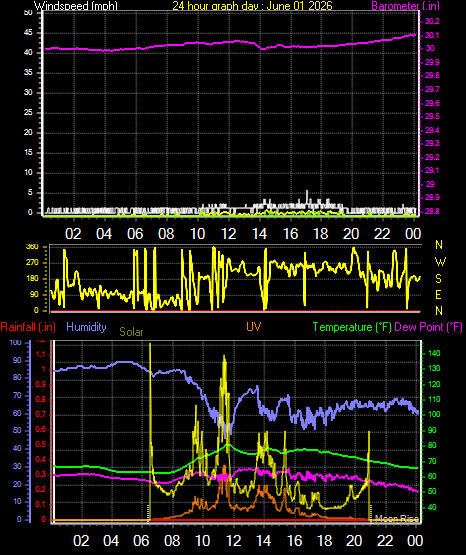Click the 'Rainfall (.in)' legend label
Screen dimensions: 466x555
28,327
